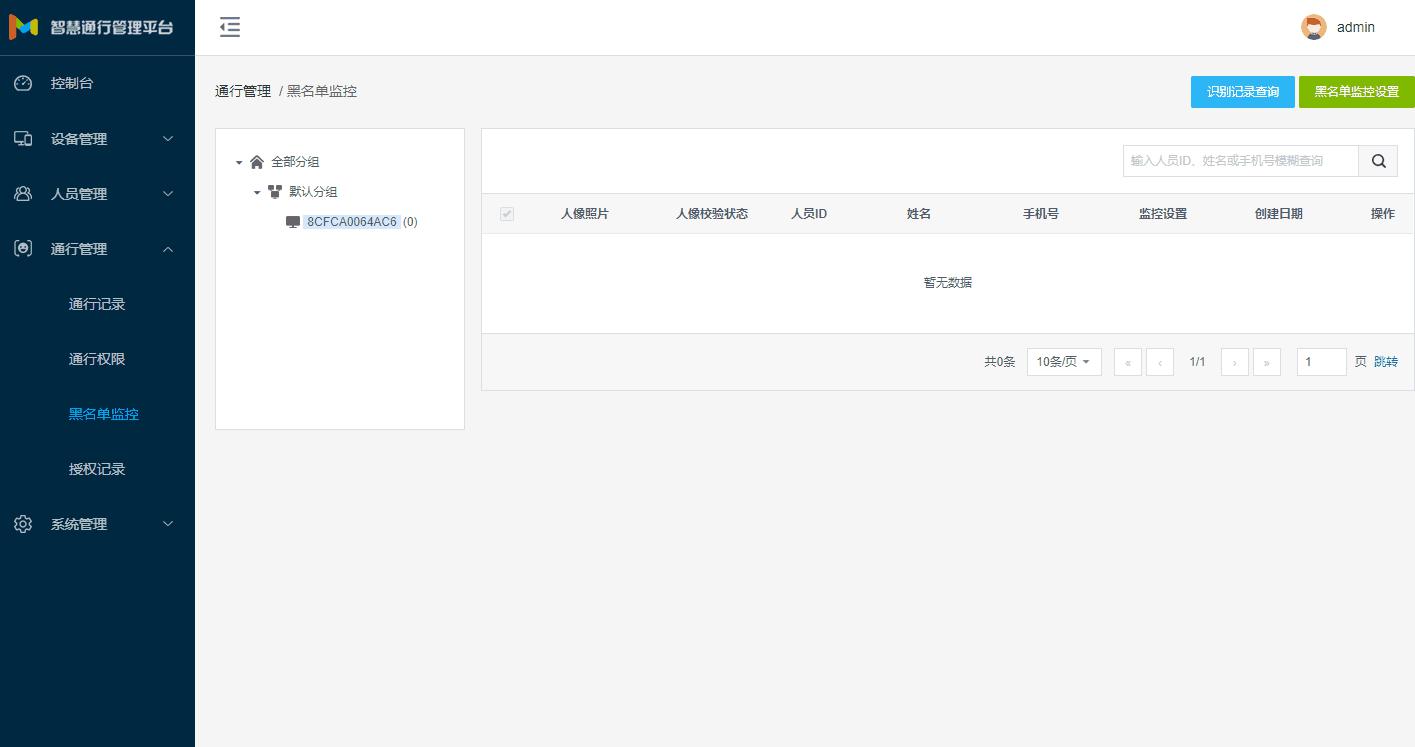
Task: Focus the person ID search input field
Action: point(1240,161)
